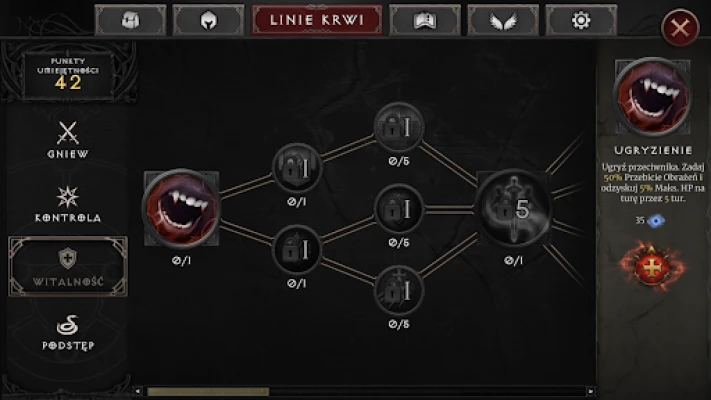Click the red upgrade cross button in skill panel
This screenshot has height=400, width=711.
[652, 266]
